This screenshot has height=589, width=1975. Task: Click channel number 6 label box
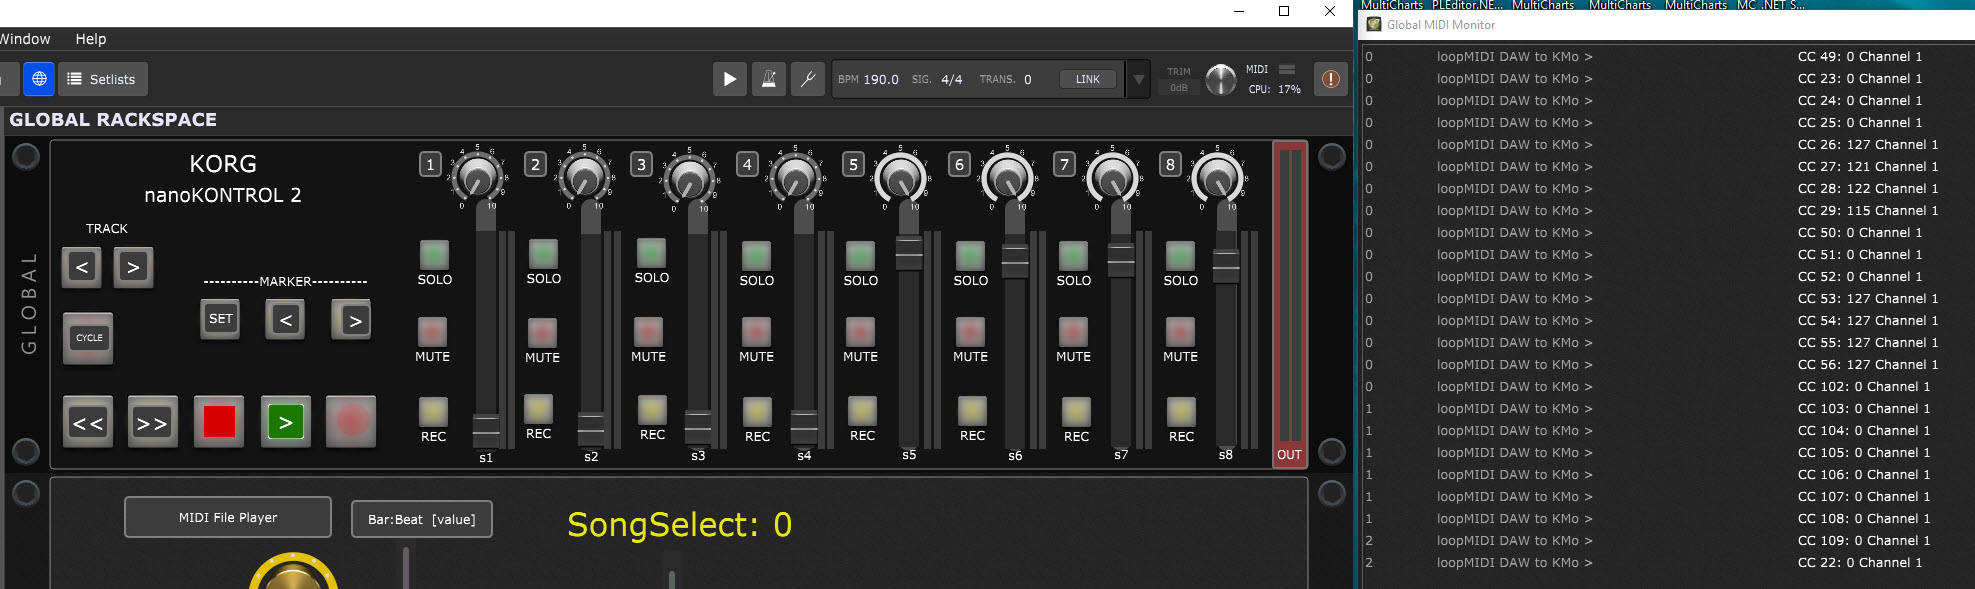pyautogui.click(x=959, y=164)
